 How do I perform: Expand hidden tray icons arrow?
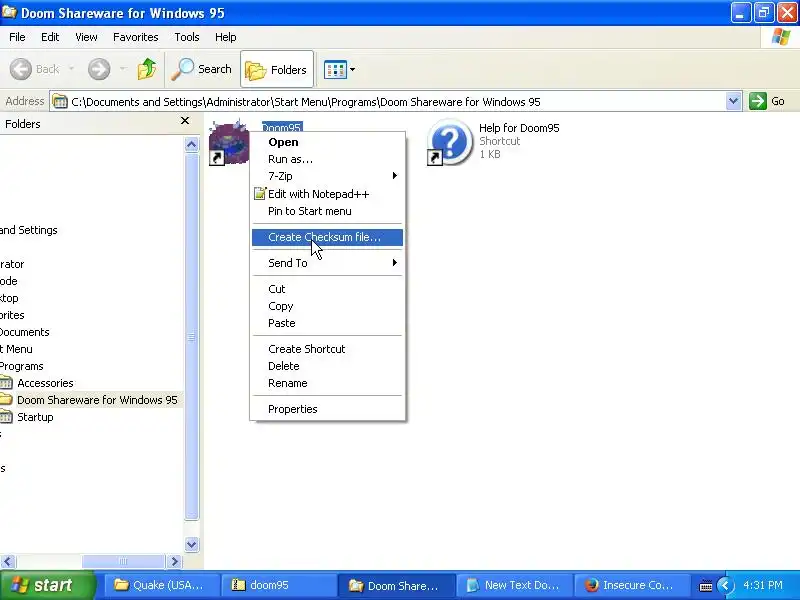pos(725,585)
